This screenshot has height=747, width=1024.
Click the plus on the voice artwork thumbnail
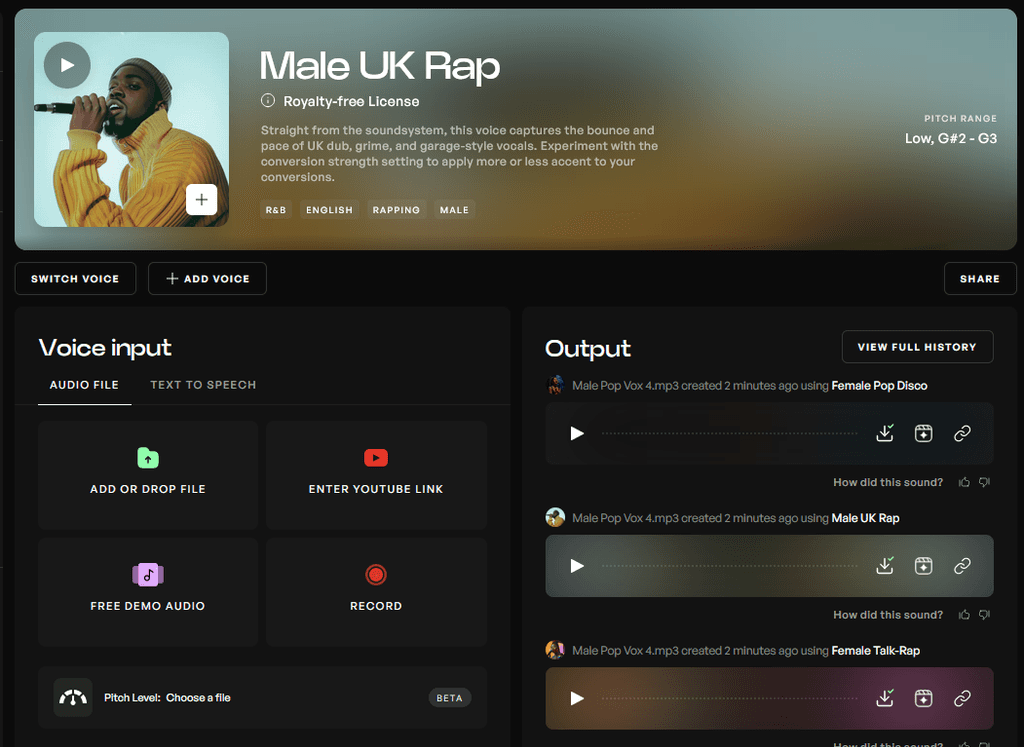click(x=201, y=199)
